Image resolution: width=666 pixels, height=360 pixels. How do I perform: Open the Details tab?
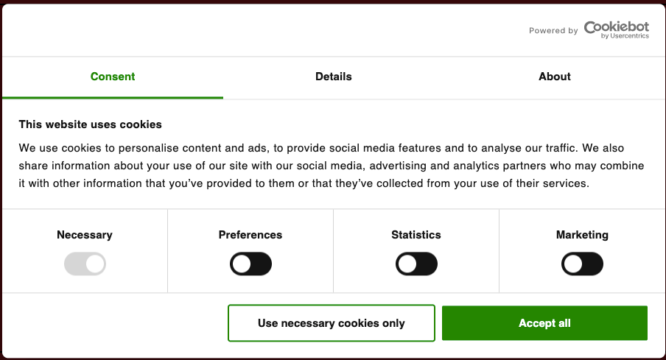(x=333, y=77)
